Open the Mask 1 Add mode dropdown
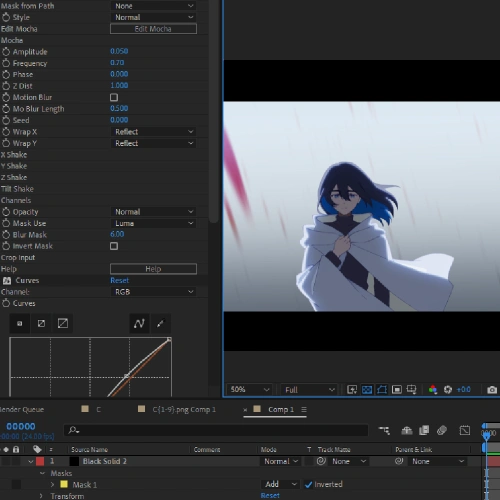 (x=280, y=484)
